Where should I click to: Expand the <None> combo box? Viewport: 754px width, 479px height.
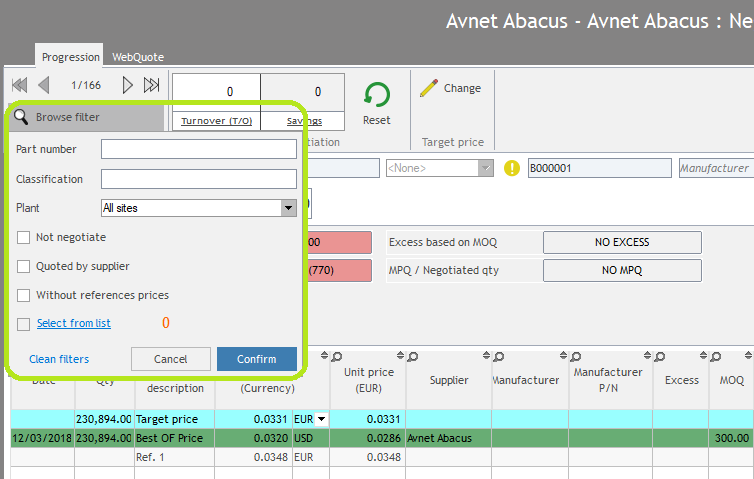point(486,169)
